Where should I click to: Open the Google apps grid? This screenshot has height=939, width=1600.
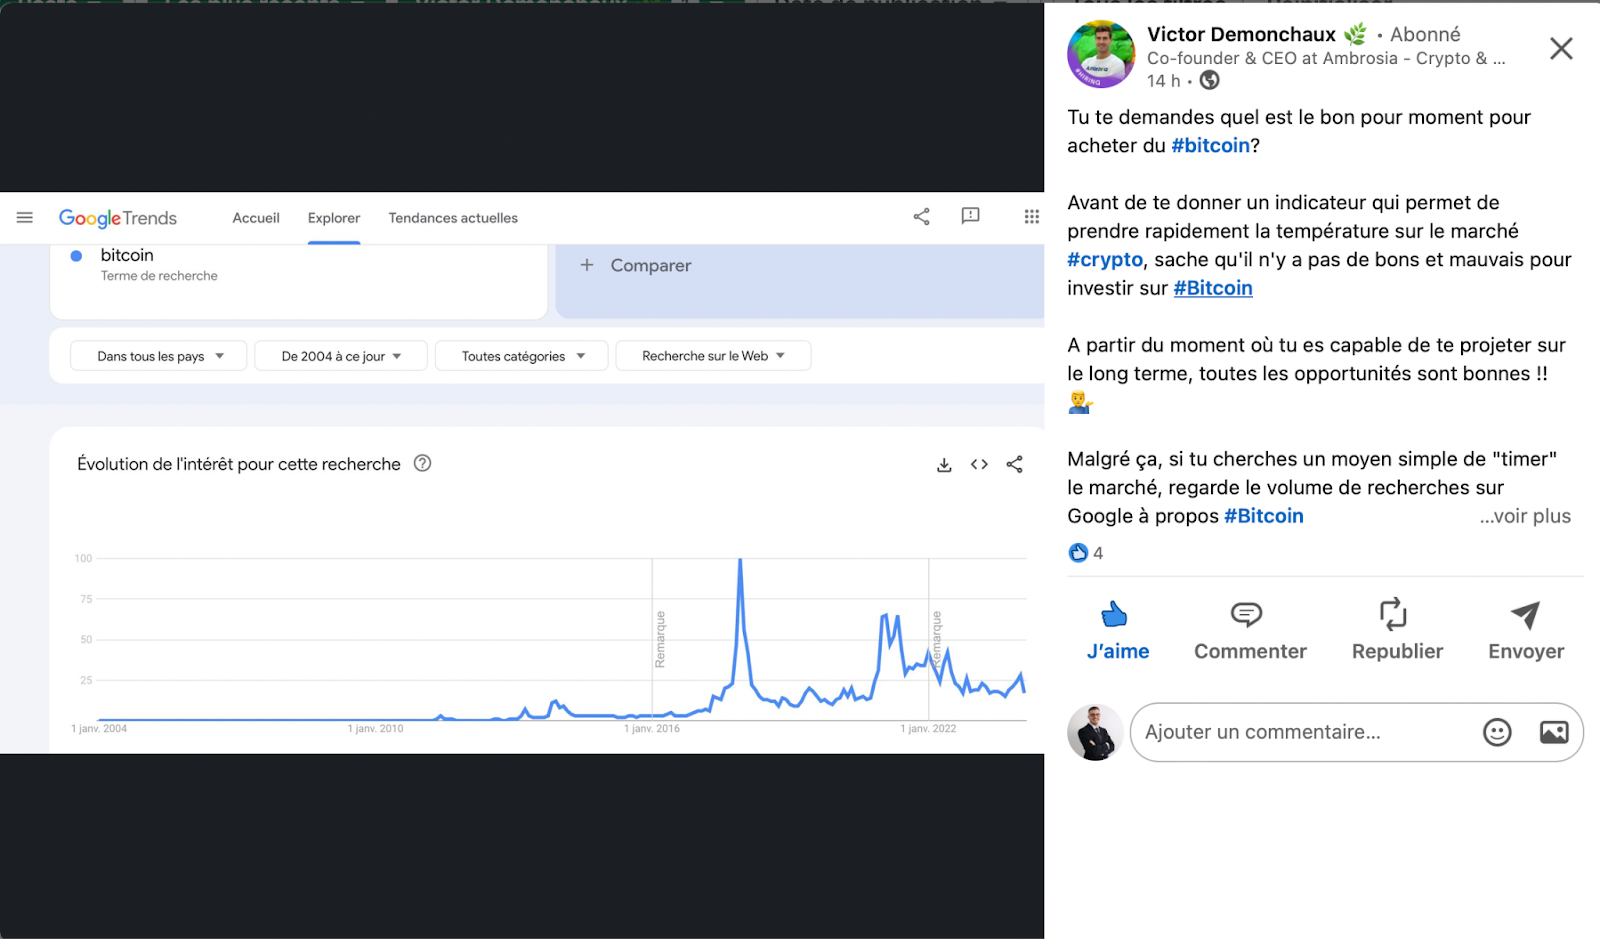1032,216
